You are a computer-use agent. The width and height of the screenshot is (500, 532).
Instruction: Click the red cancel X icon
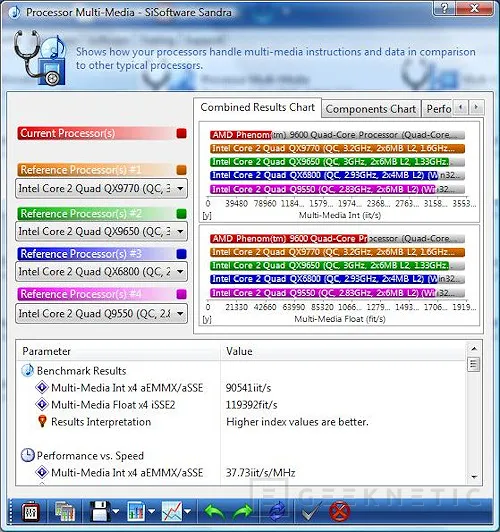(x=340, y=511)
